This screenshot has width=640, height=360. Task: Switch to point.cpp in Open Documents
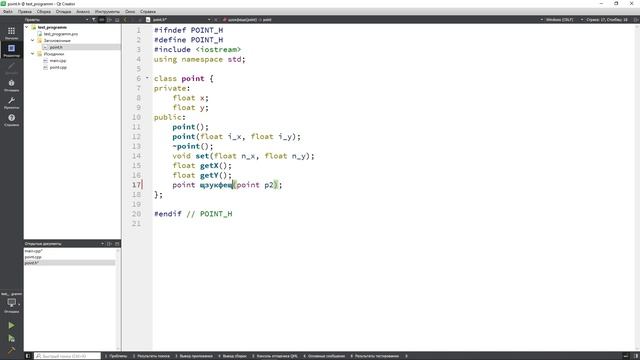(33, 257)
